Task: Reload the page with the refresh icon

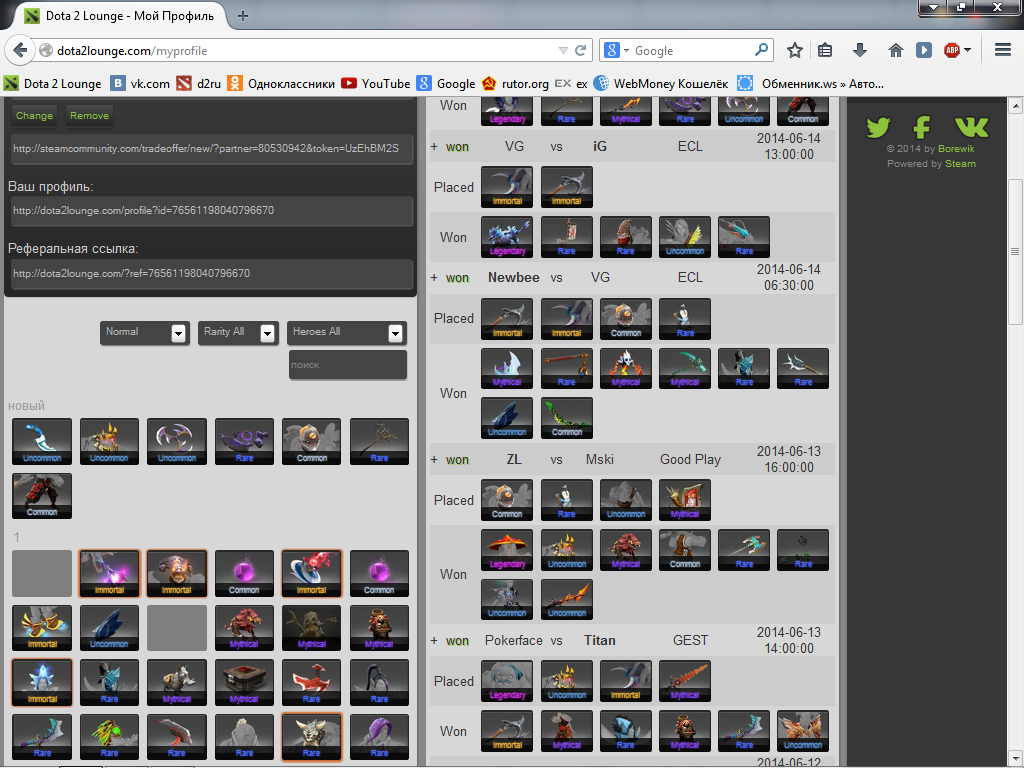Action: [x=580, y=50]
